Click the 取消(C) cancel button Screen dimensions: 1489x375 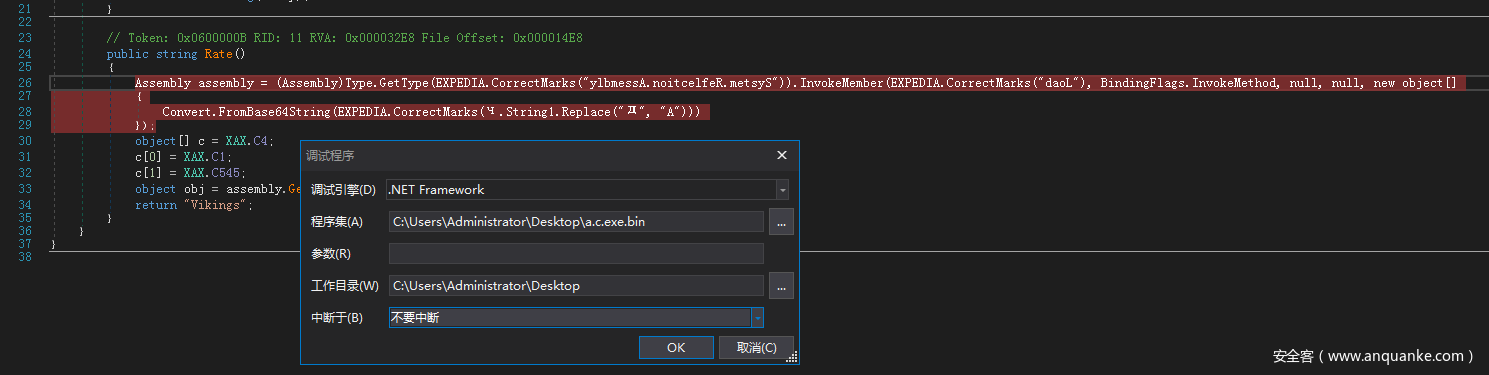point(756,347)
